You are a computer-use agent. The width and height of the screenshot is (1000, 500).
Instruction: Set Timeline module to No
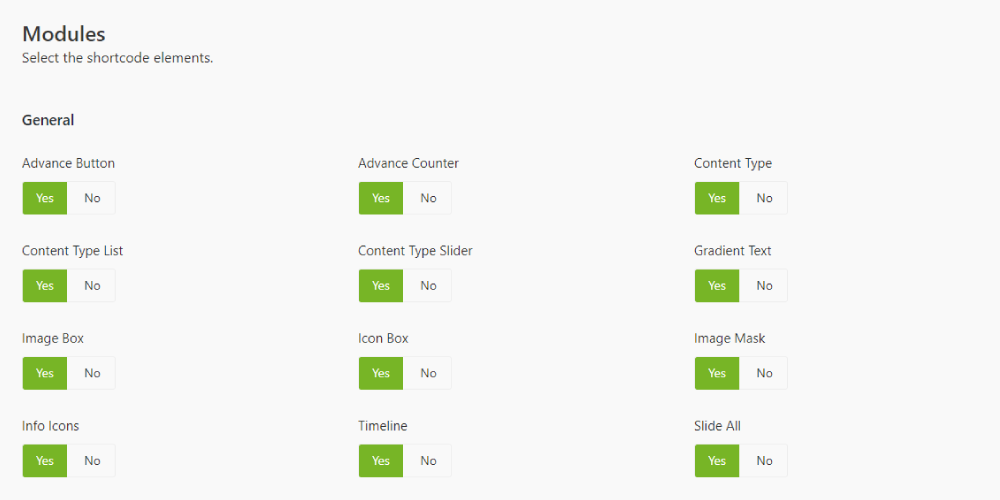pyautogui.click(x=428, y=461)
